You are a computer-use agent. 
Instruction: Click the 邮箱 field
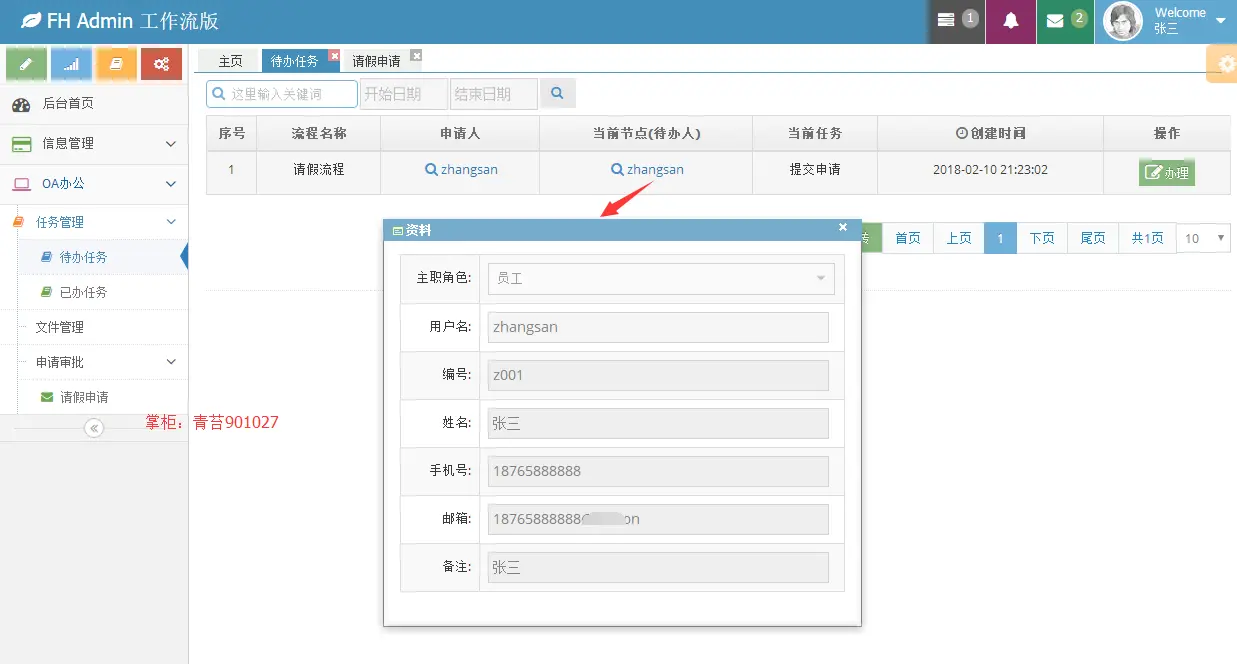coord(658,519)
